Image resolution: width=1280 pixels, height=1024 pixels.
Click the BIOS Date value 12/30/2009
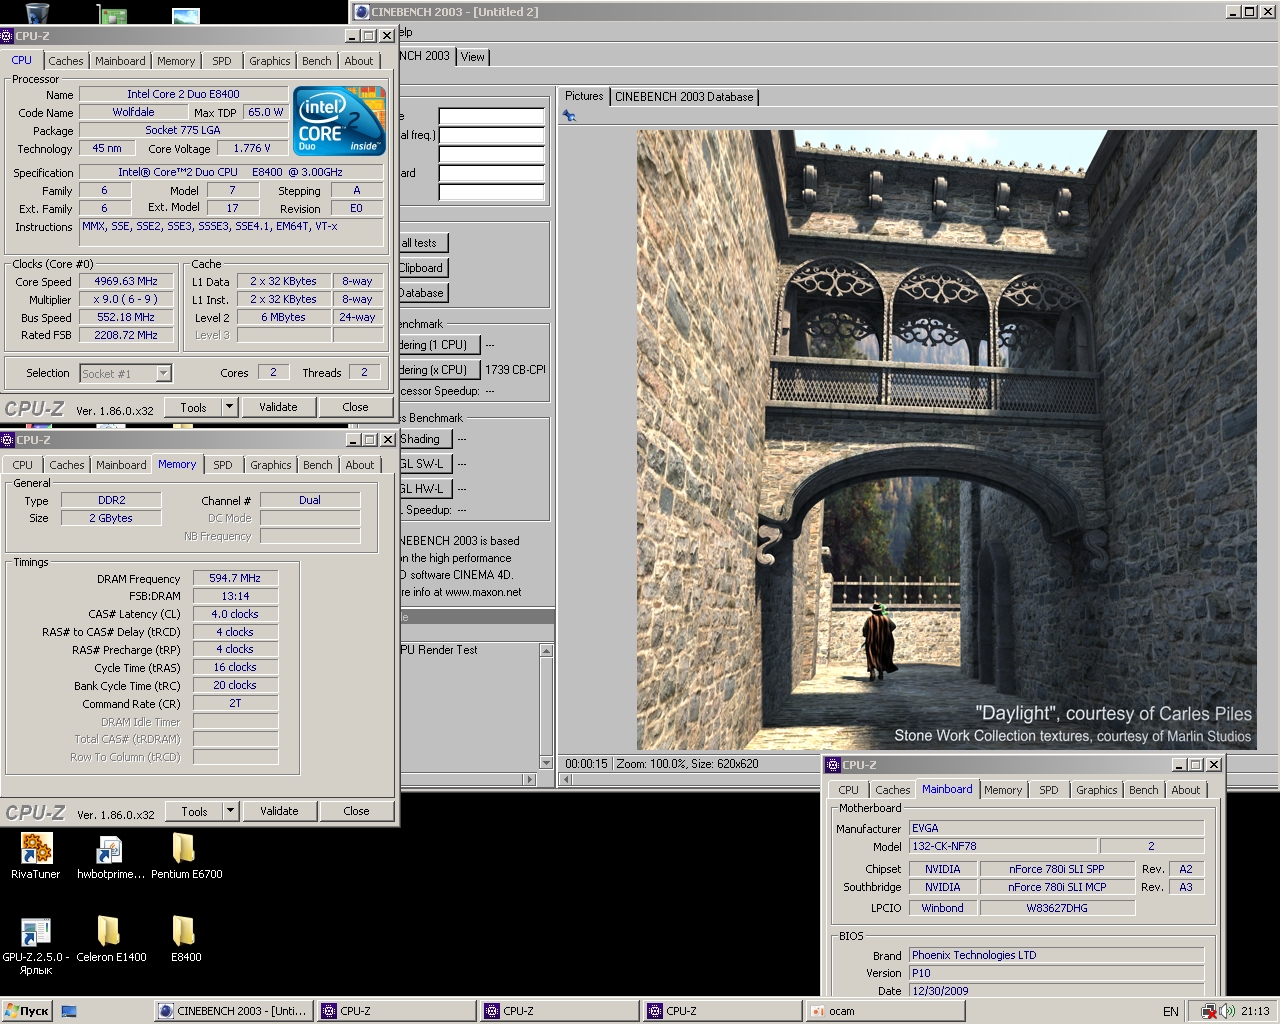tap(1056, 991)
